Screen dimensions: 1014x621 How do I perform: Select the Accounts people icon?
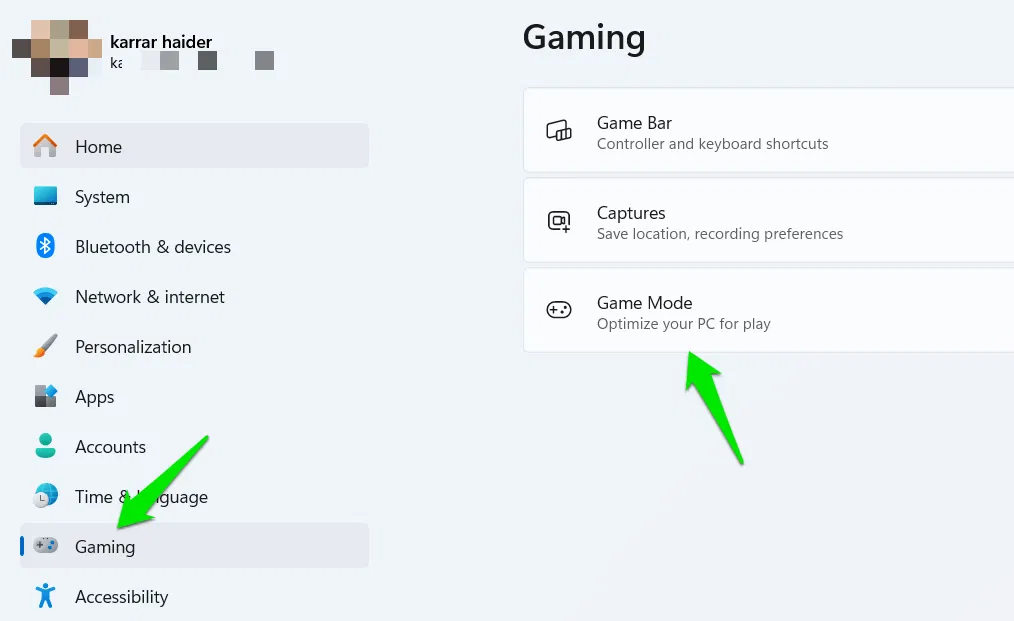point(46,446)
